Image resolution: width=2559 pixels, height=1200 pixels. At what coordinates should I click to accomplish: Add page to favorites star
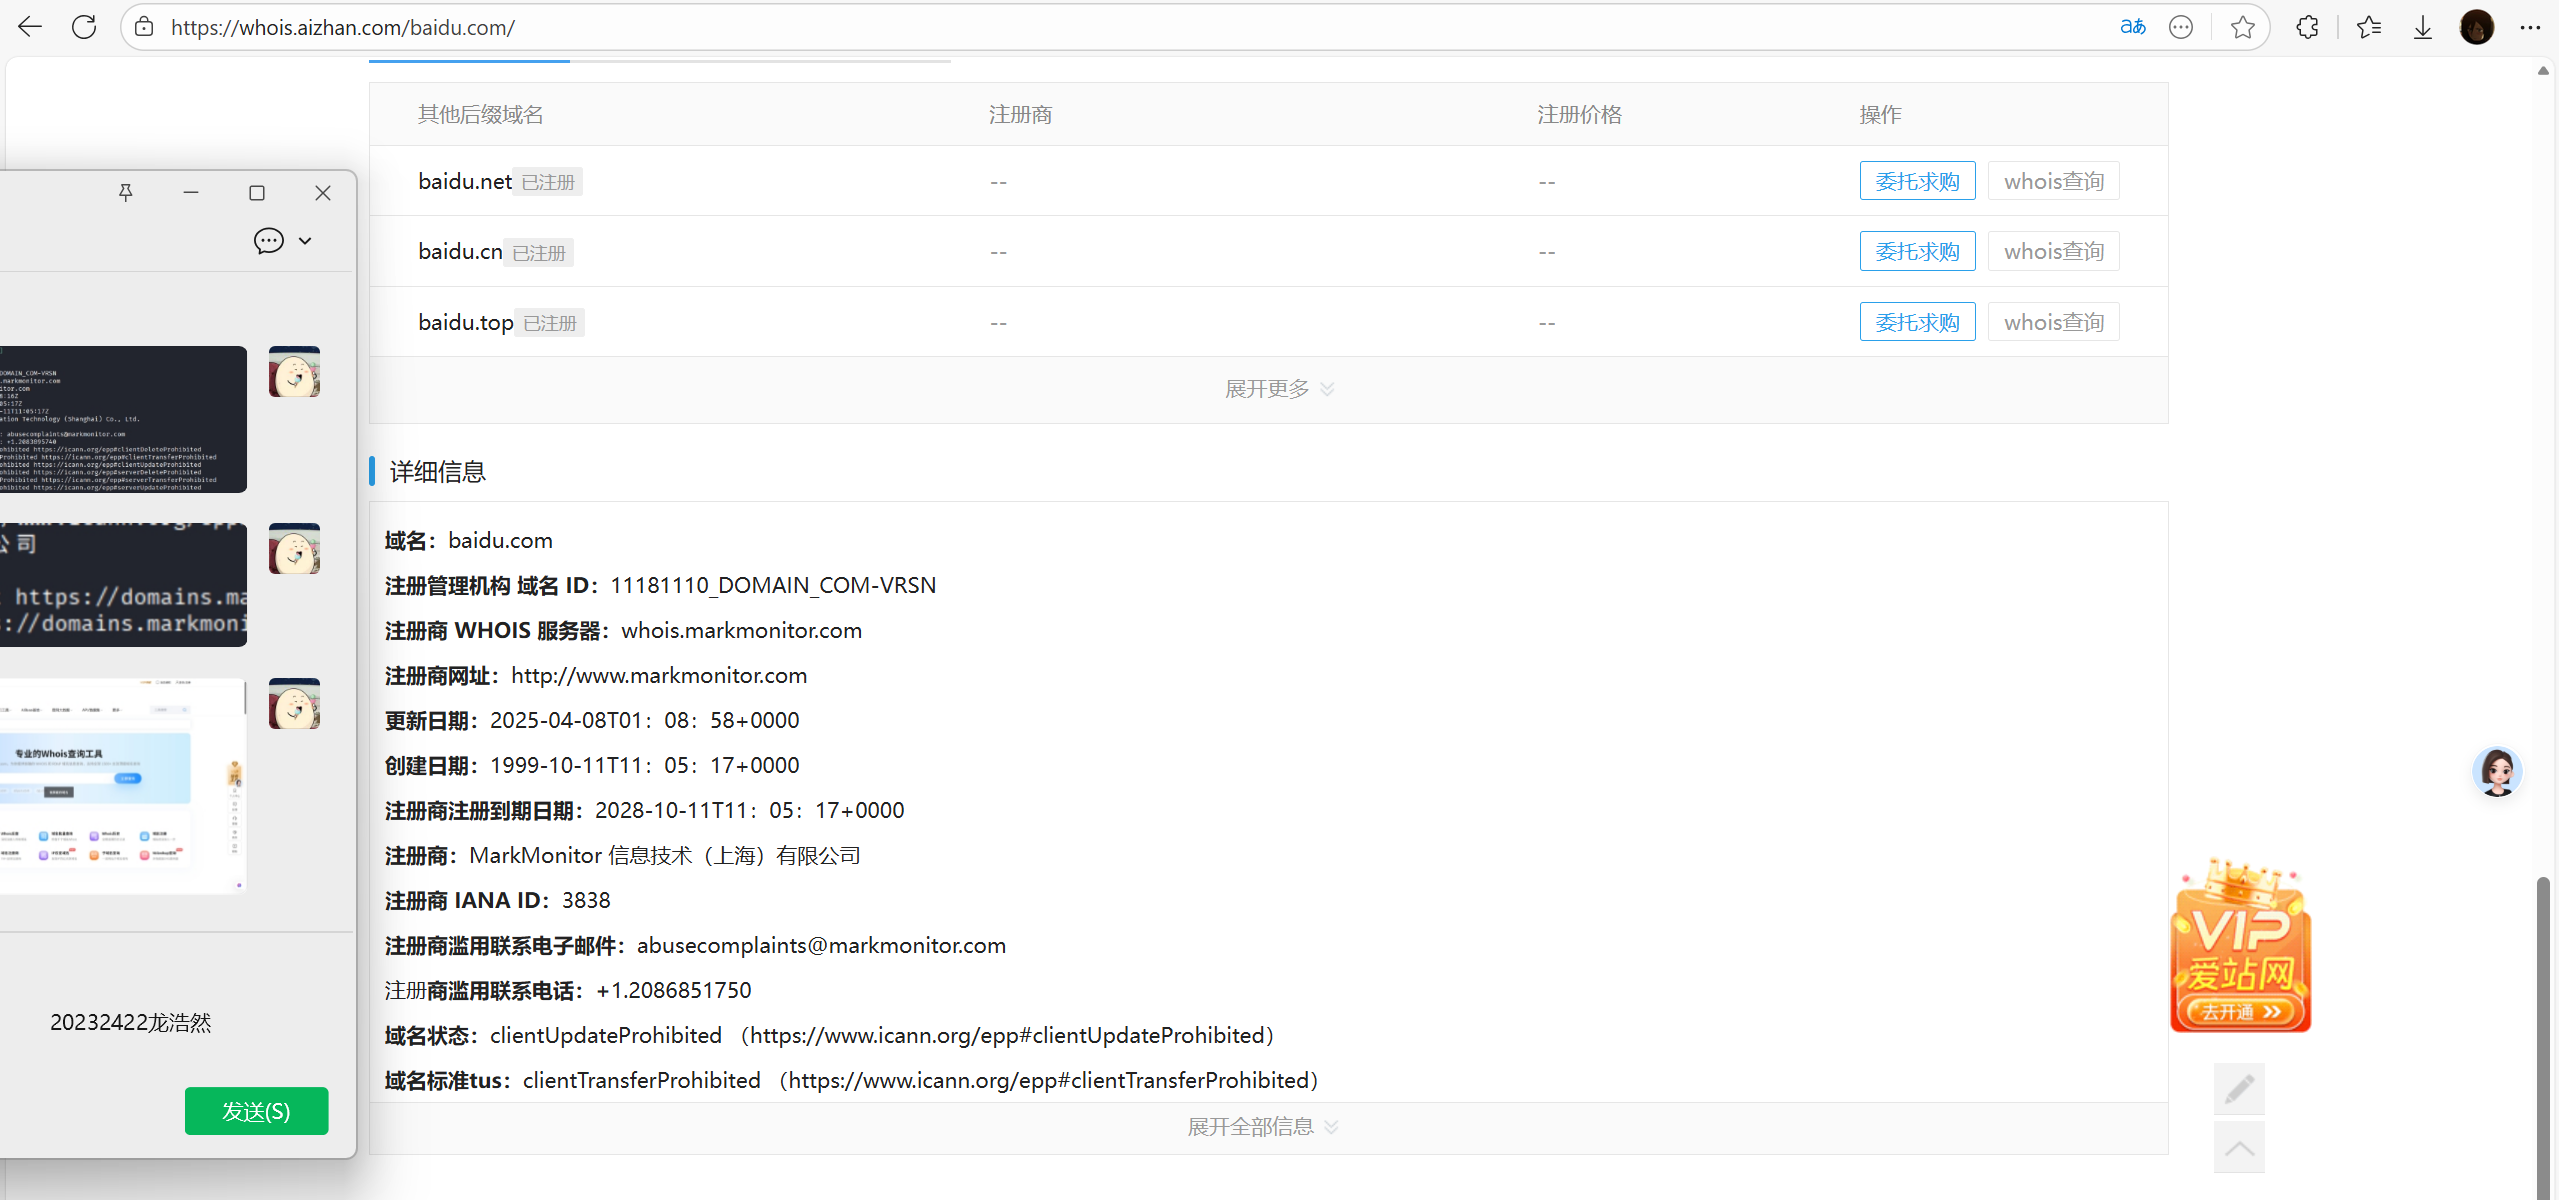[x=2242, y=27]
